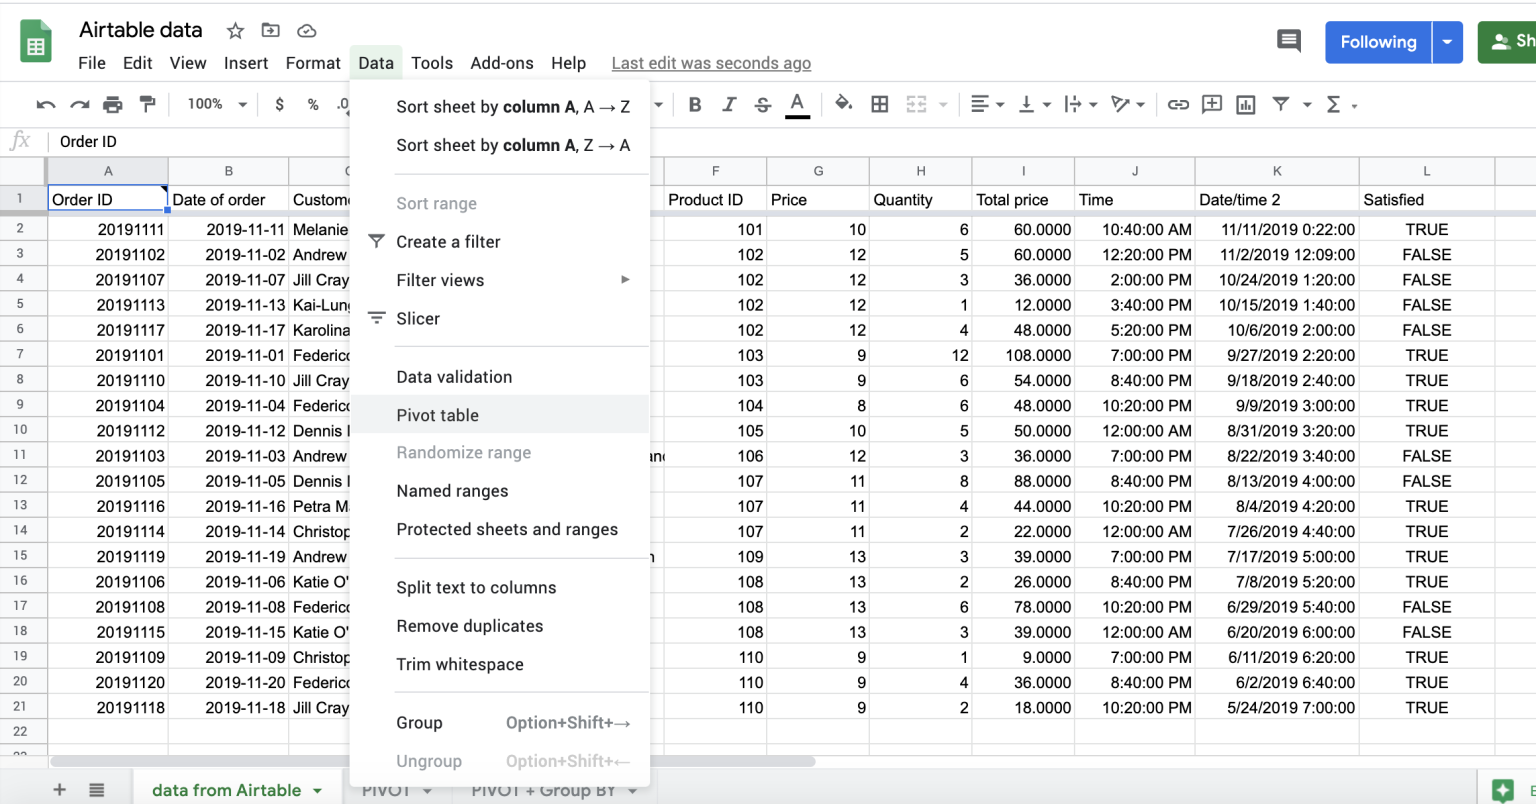Click the Redo icon
This screenshot has width=1536, height=804.
[79, 104]
